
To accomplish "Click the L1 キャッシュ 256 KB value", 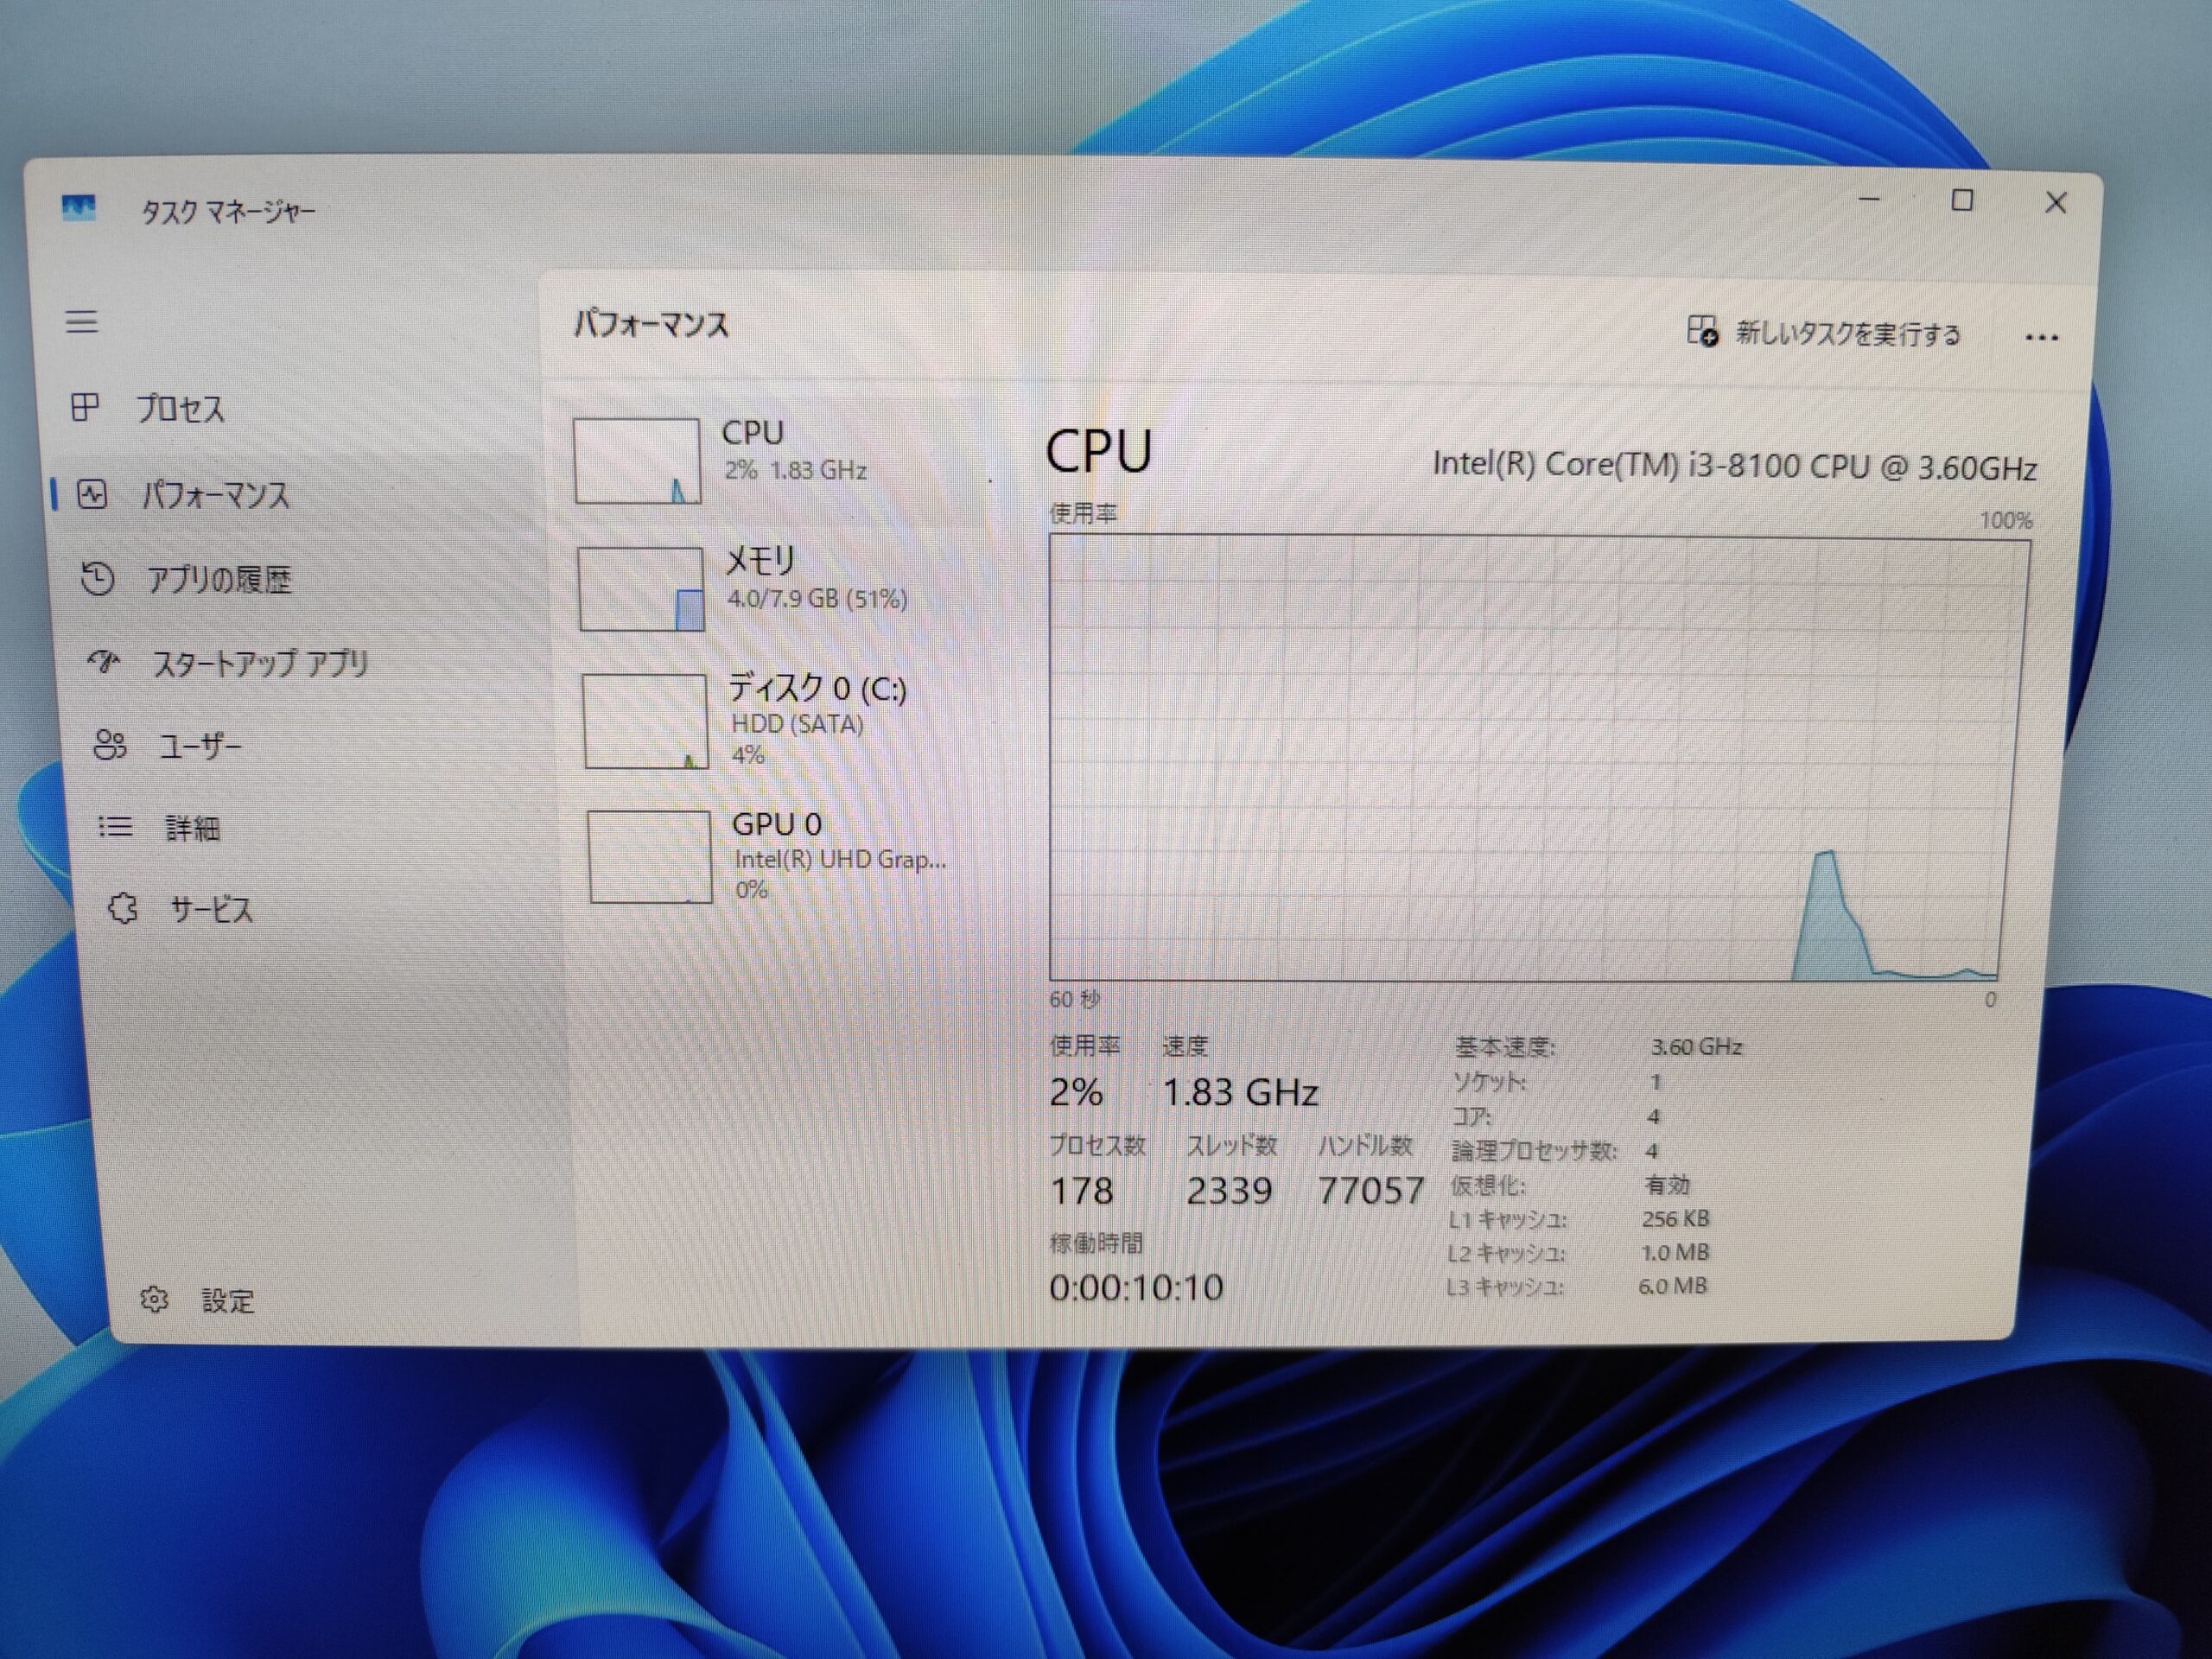I will (1675, 1218).
